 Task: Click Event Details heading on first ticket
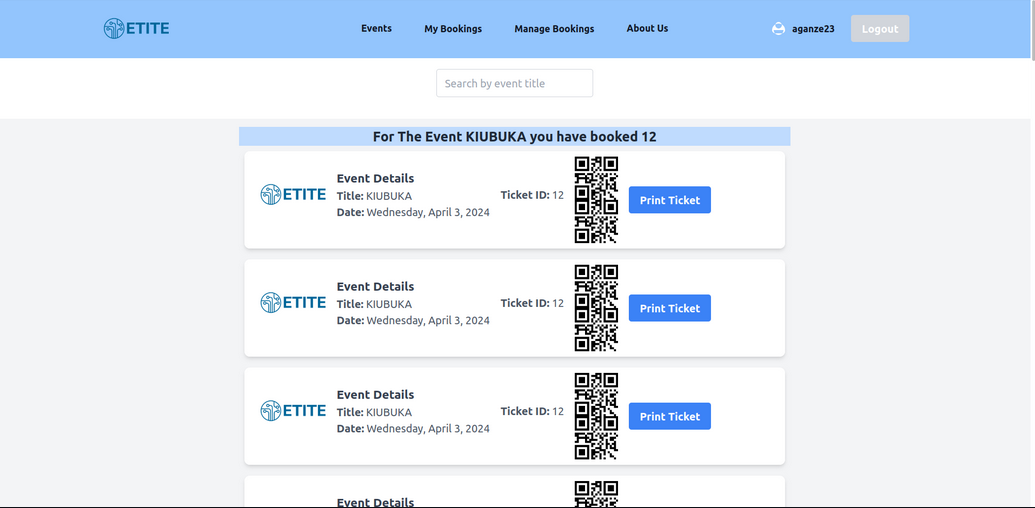(376, 178)
